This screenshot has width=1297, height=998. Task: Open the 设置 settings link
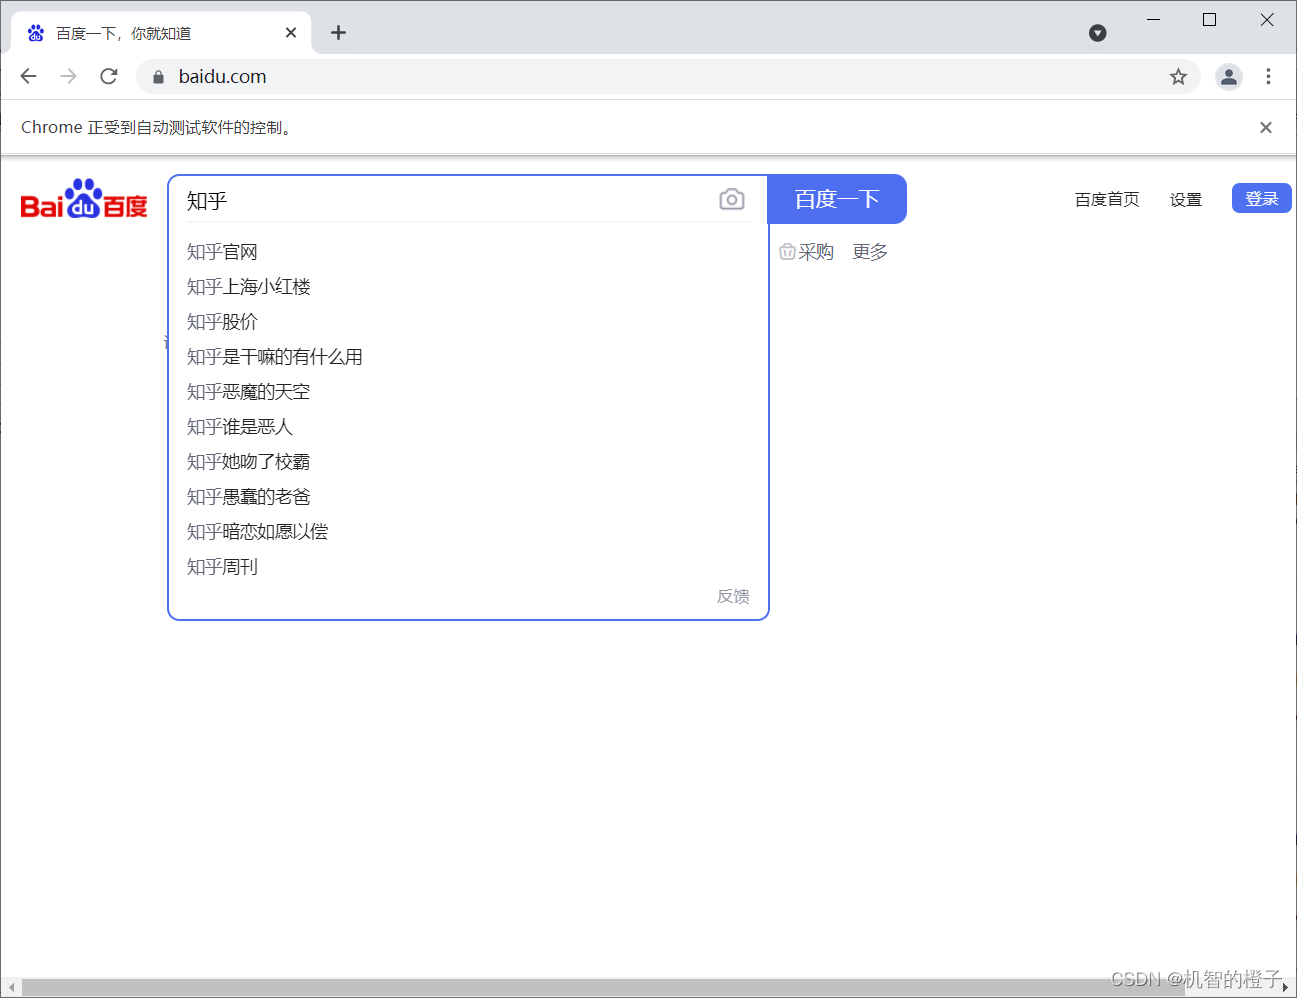(x=1186, y=199)
